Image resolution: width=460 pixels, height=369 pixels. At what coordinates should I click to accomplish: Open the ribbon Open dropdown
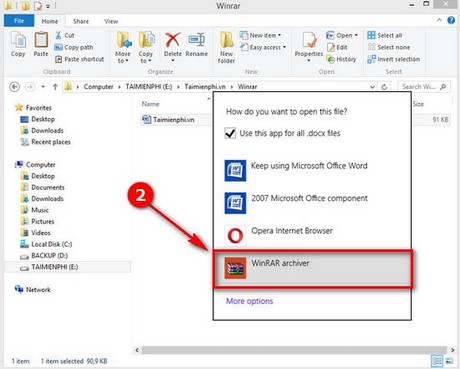tap(342, 35)
